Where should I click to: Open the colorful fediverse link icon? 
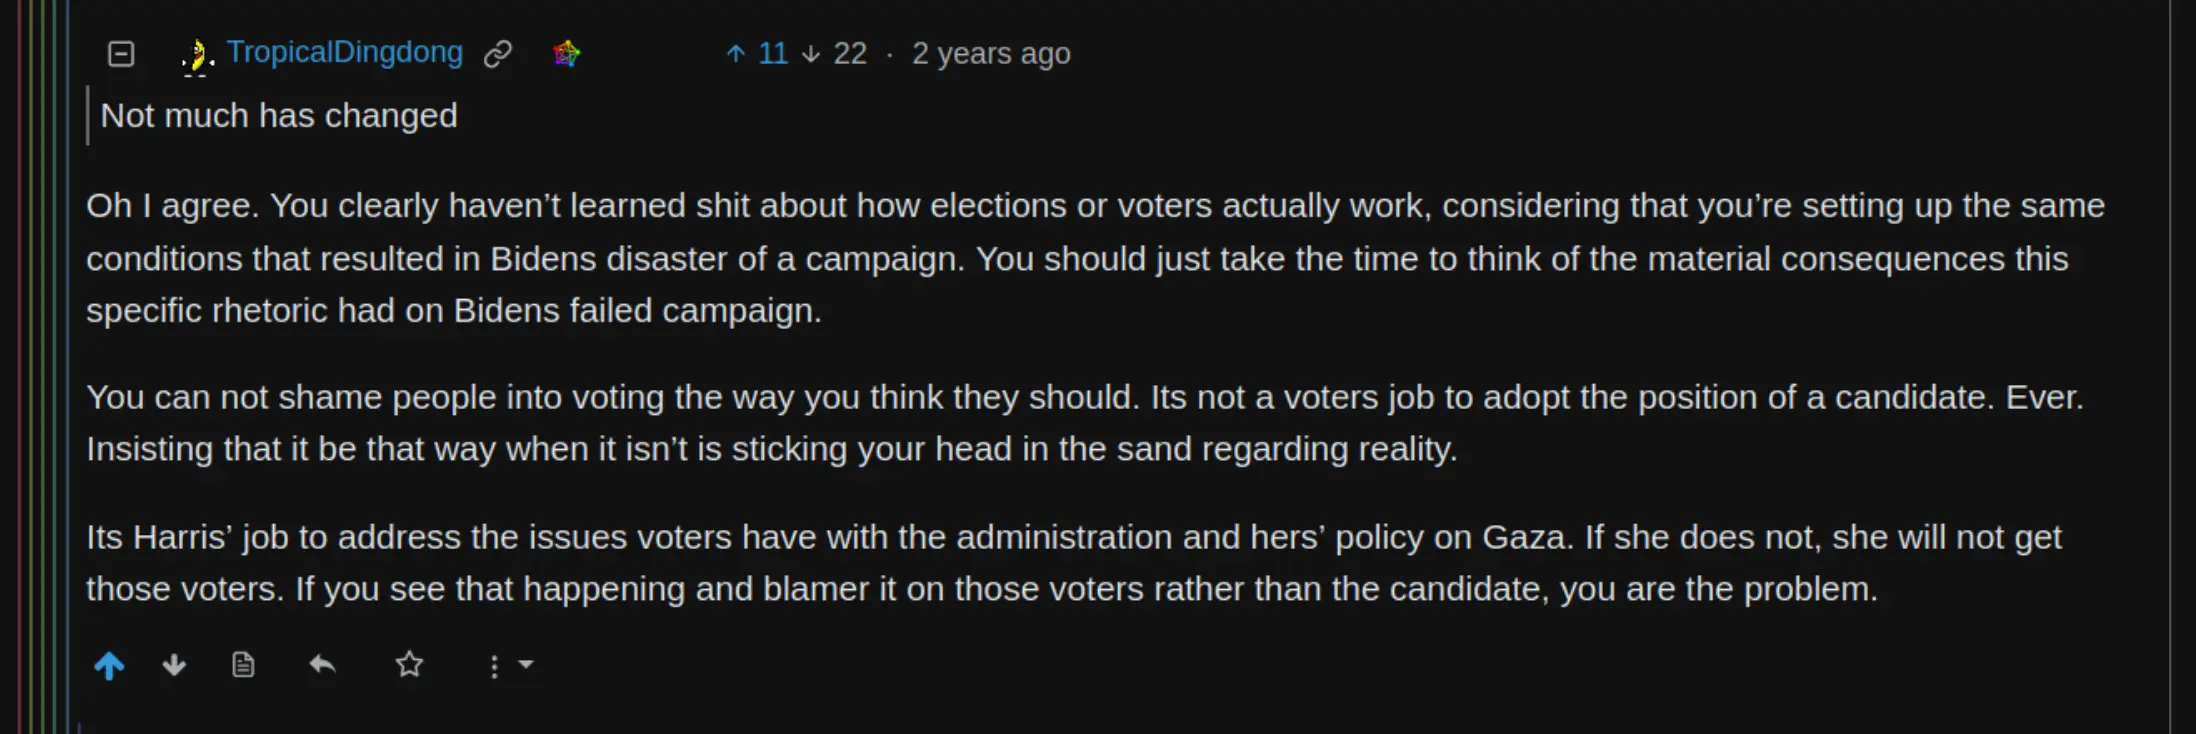click(566, 53)
